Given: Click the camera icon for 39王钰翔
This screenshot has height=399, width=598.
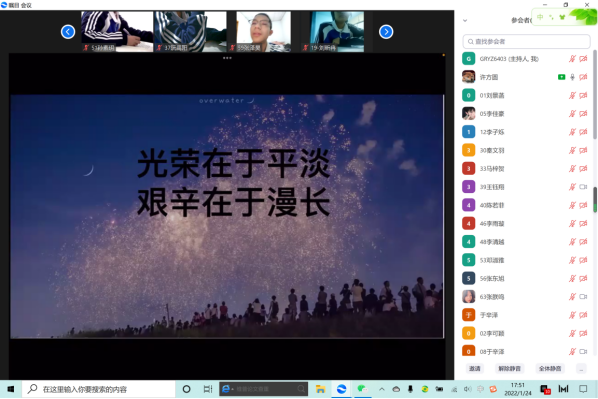Looking at the screenshot, I should [583, 187].
